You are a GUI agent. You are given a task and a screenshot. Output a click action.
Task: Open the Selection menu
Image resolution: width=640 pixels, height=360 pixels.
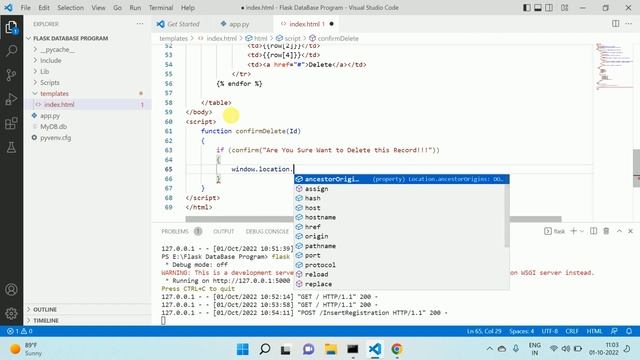[x=70, y=8]
